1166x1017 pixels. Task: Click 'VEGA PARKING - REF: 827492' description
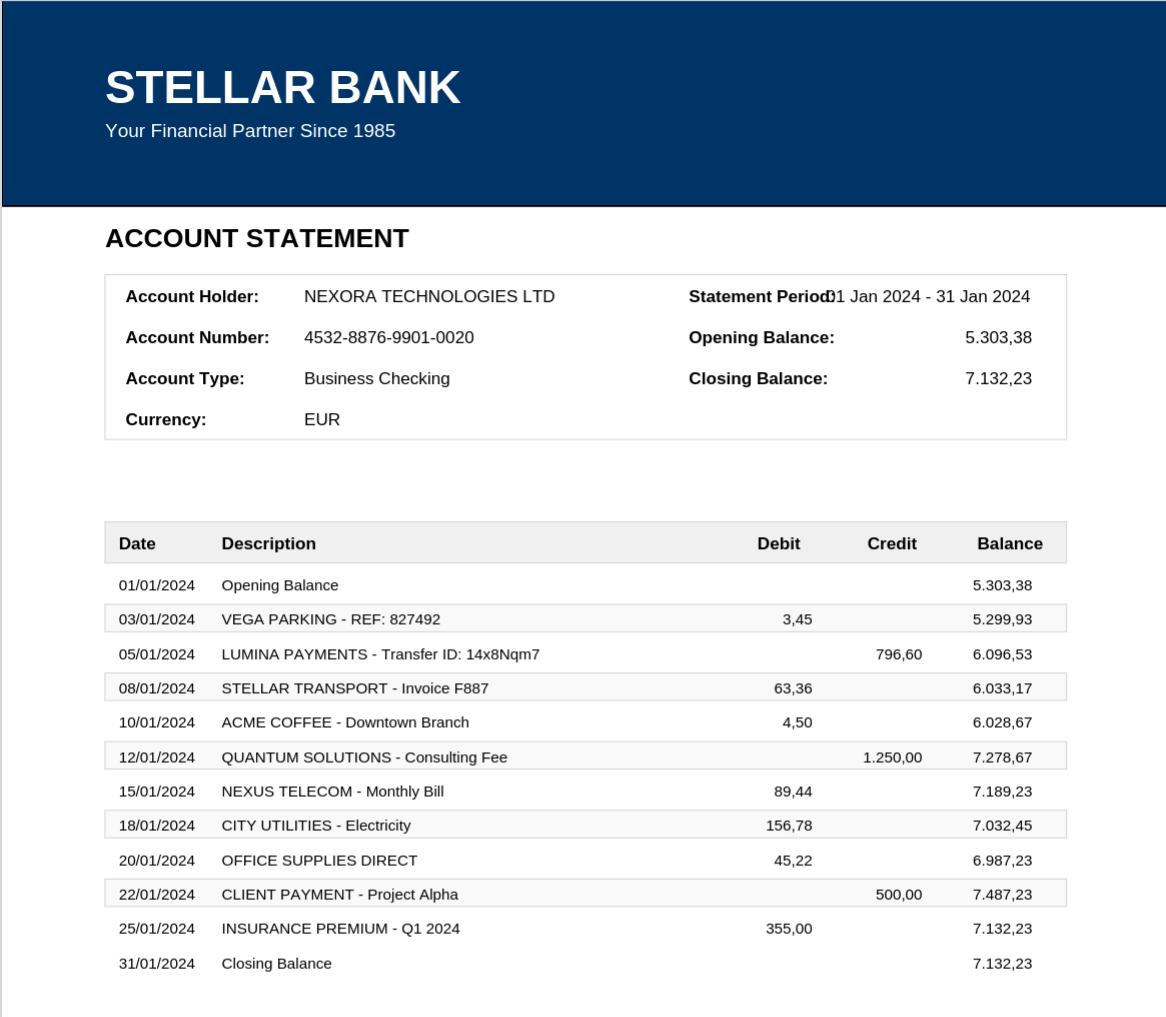pos(331,619)
